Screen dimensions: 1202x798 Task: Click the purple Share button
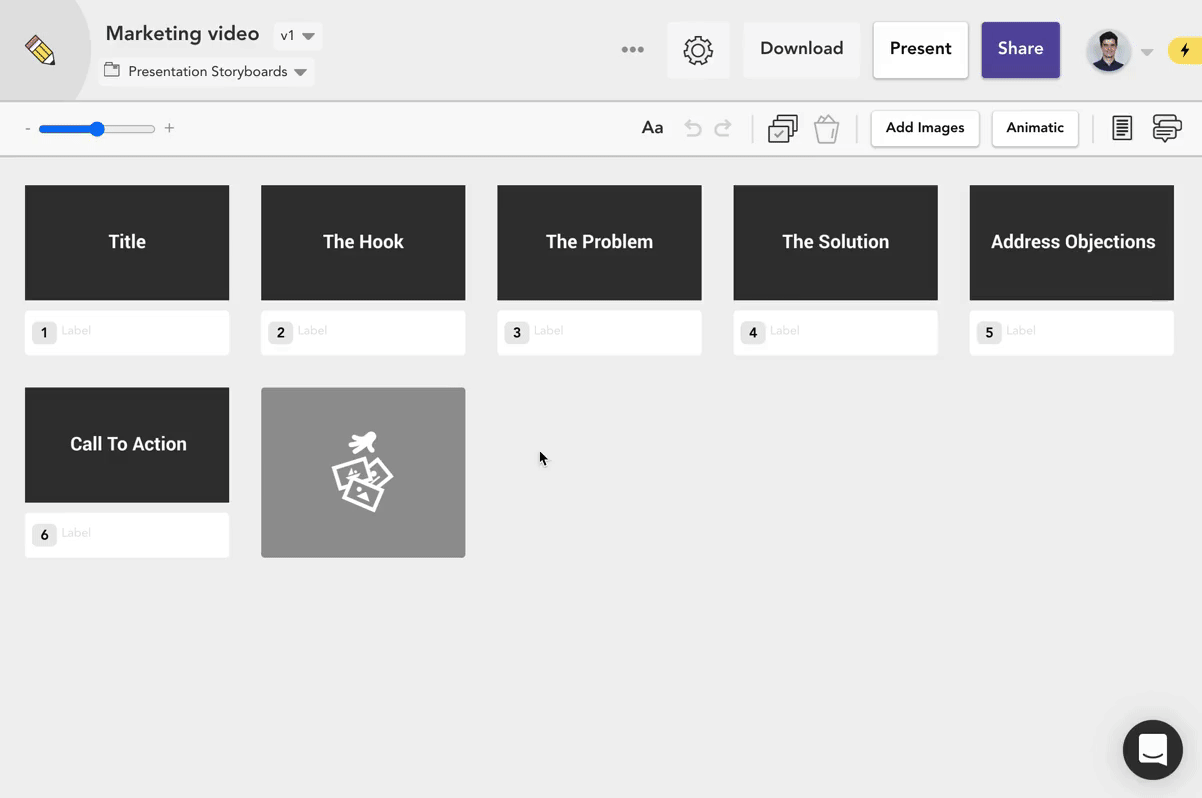pyautogui.click(x=1020, y=49)
